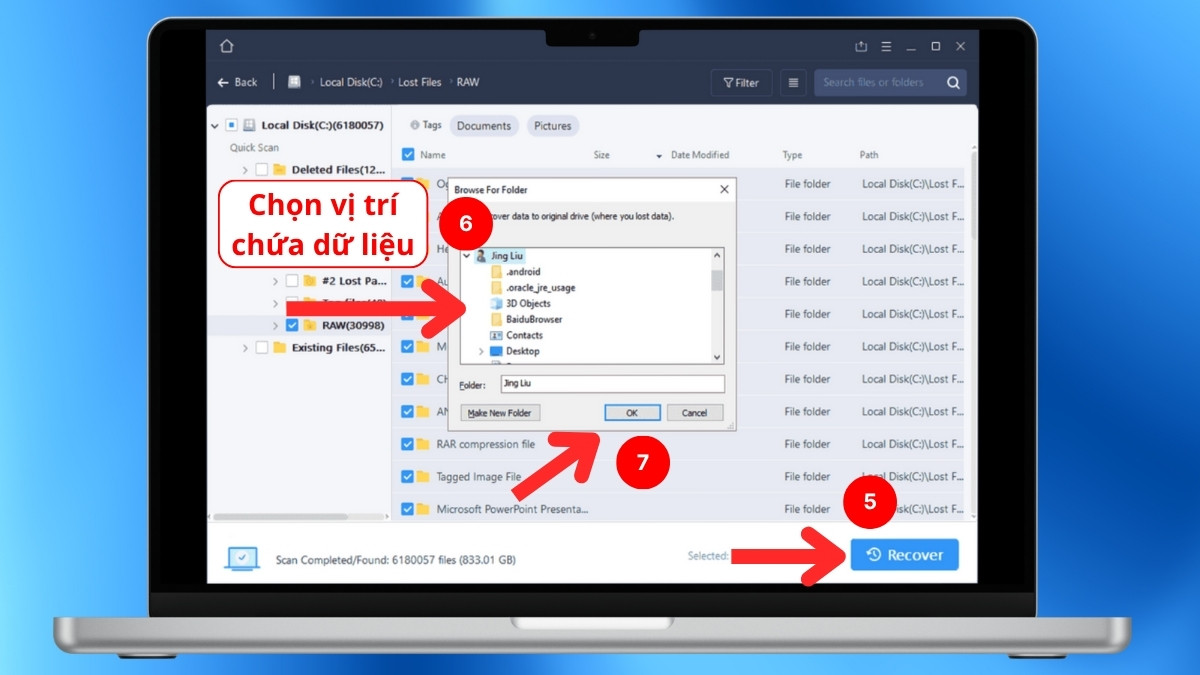Confirm with the OK button
Viewport: 1200px width, 675px height.
[x=632, y=413]
